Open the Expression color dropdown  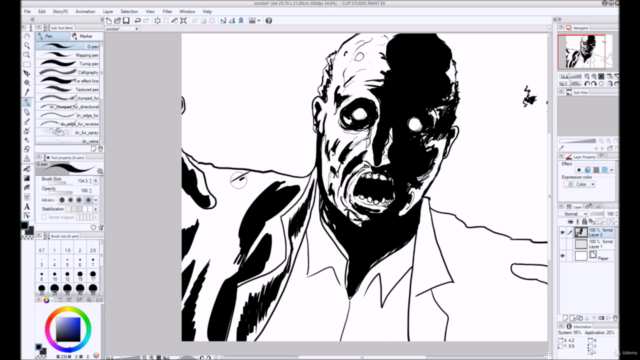(580, 184)
